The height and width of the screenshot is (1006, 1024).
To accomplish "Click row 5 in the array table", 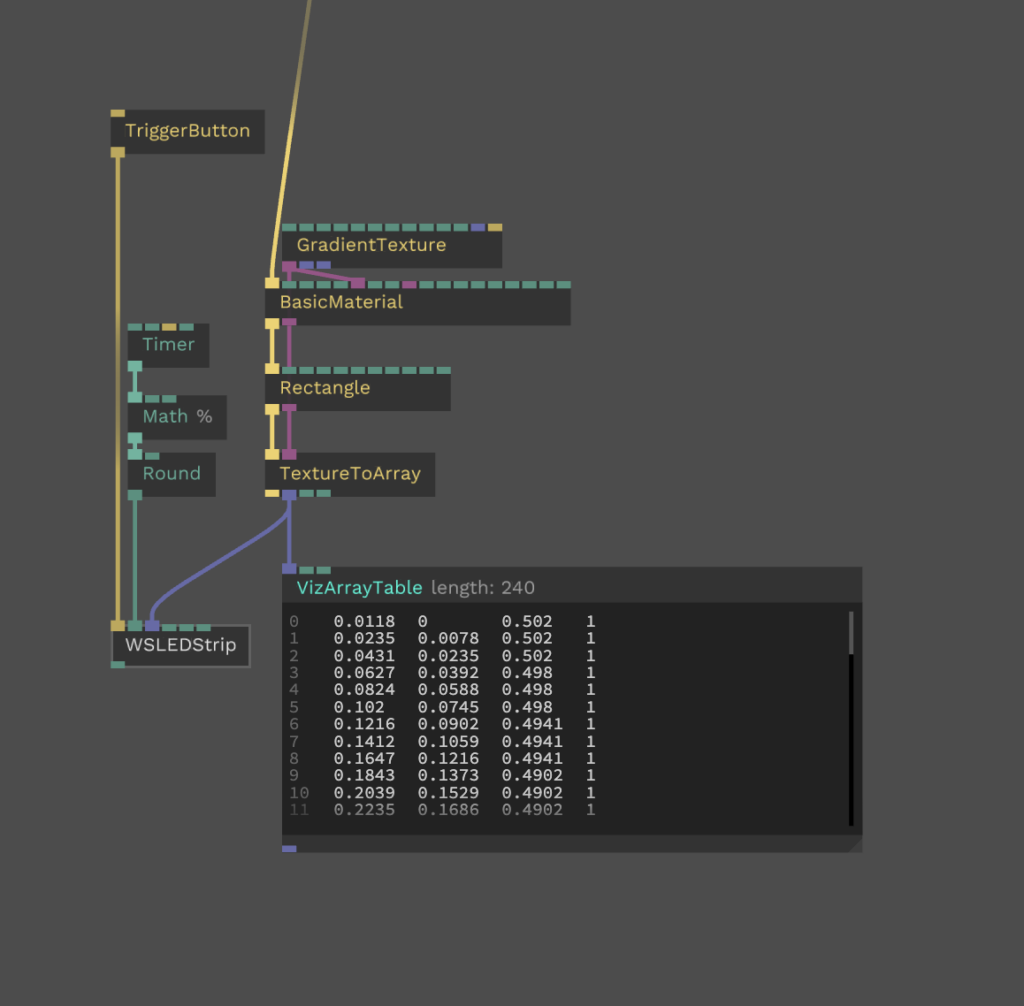I will [x=442, y=707].
